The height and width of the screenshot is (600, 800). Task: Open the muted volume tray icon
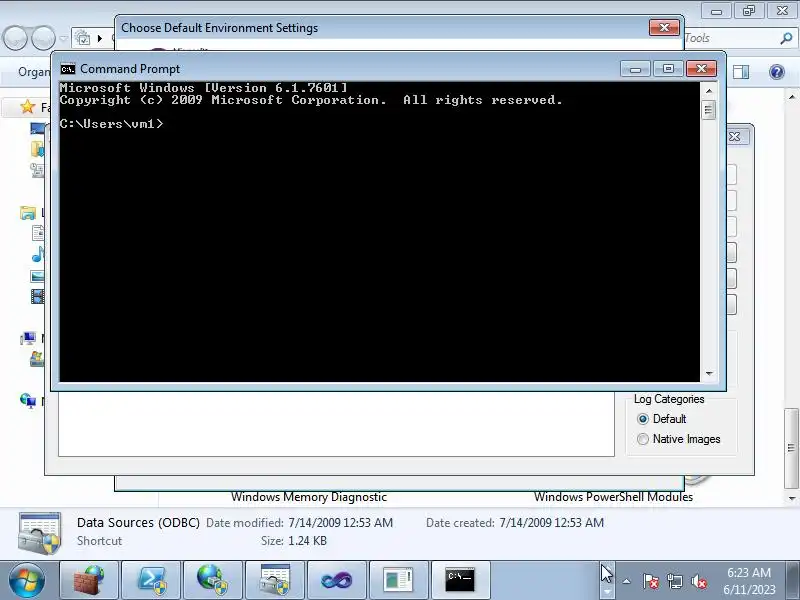[698, 581]
